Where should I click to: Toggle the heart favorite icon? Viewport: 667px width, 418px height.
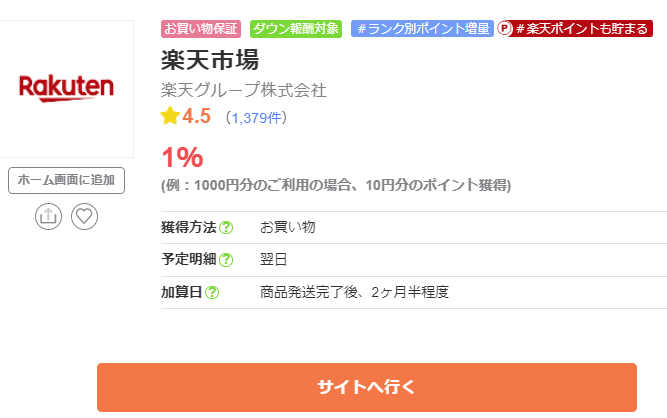click(84, 216)
